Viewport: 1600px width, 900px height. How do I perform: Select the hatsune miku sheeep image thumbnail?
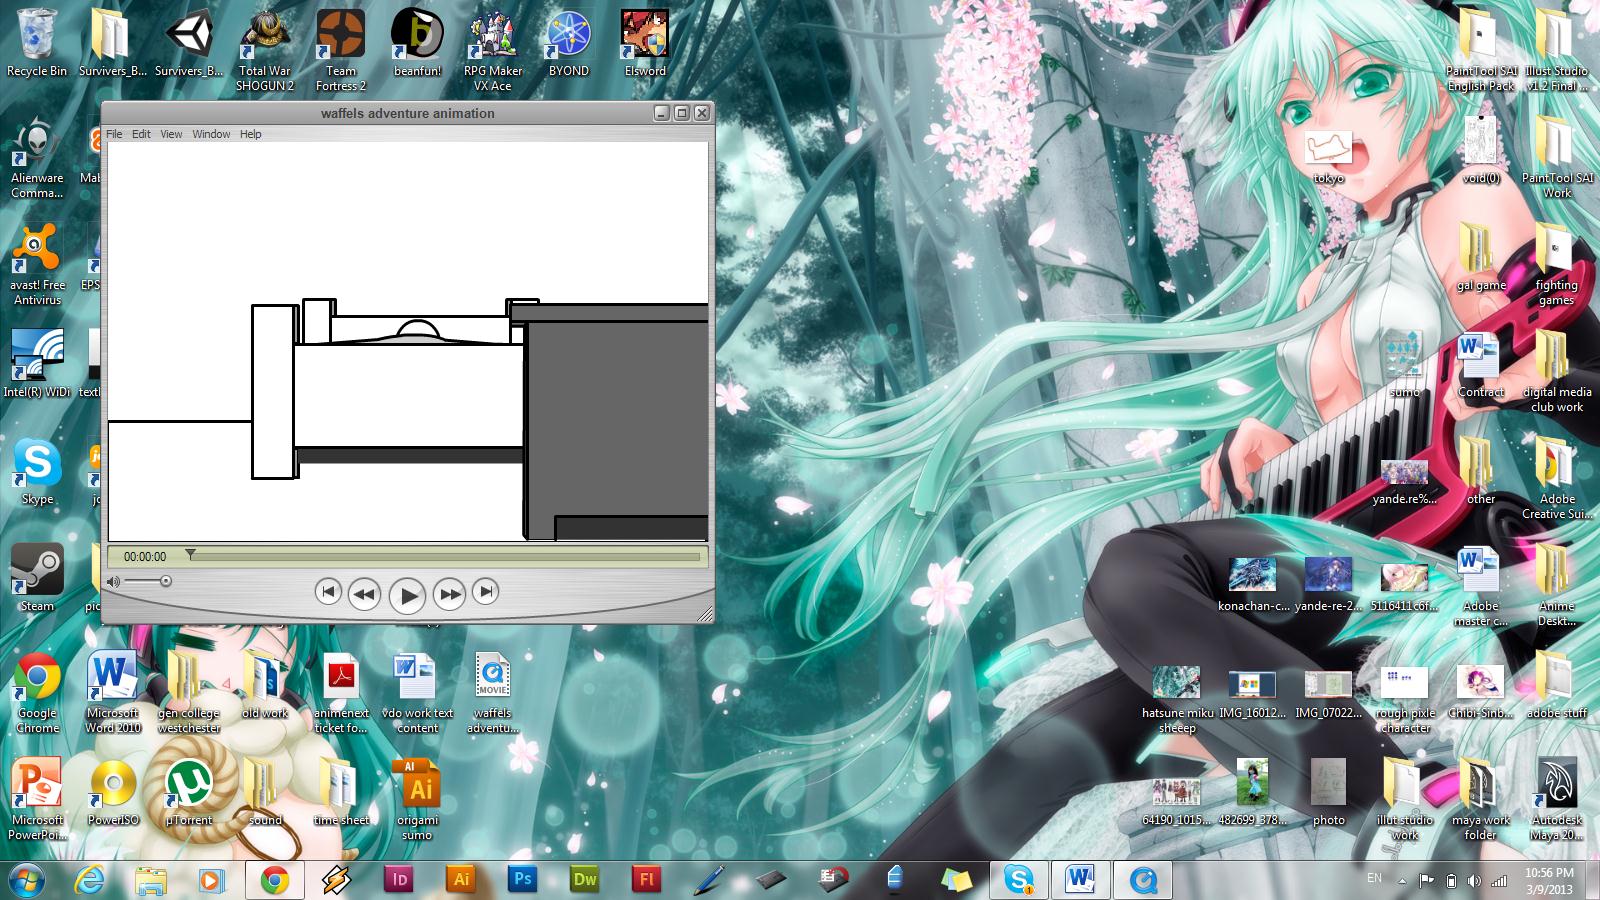coord(1177,699)
